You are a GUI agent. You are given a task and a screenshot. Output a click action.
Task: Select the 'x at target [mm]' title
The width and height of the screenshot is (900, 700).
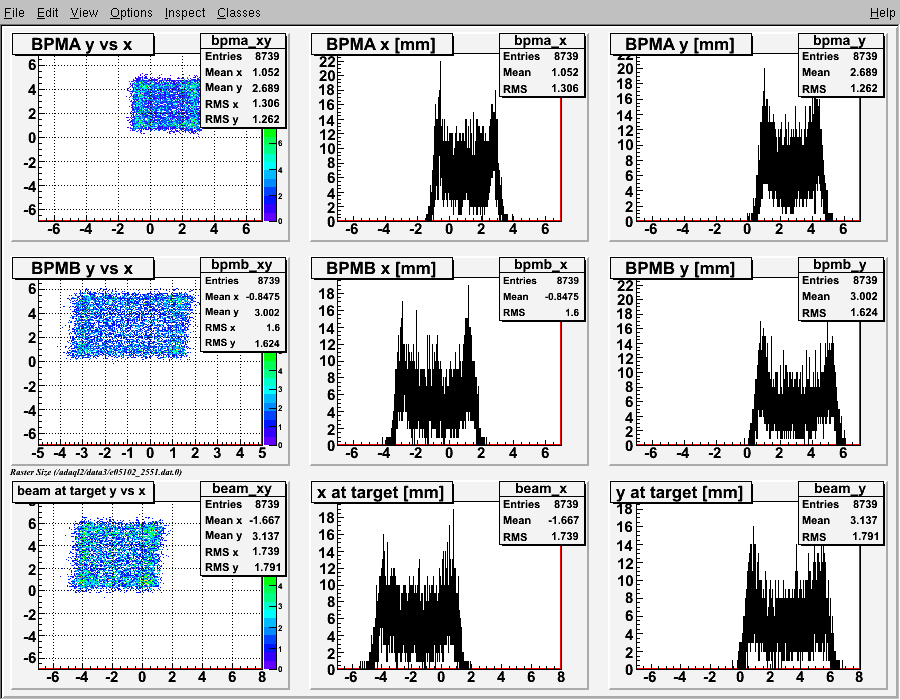click(x=382, y=492)
